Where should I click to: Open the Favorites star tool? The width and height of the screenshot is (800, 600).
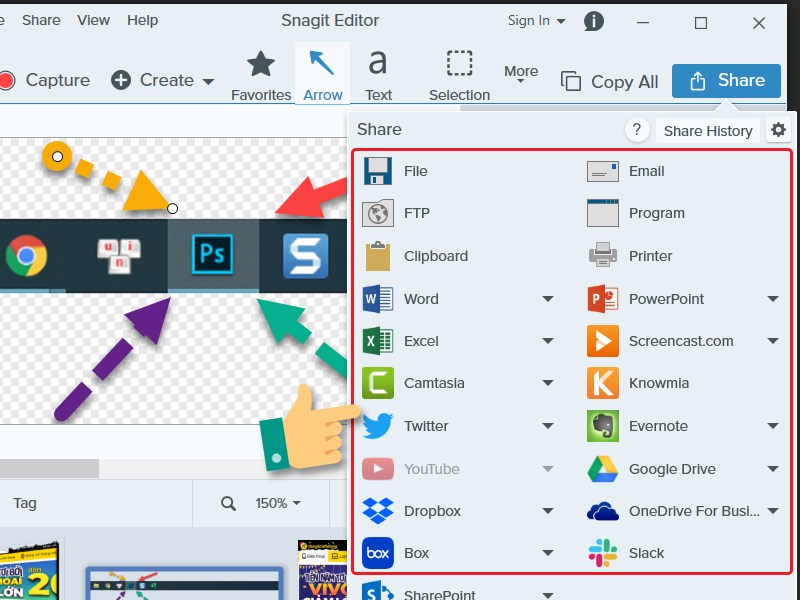click(261, 76)
